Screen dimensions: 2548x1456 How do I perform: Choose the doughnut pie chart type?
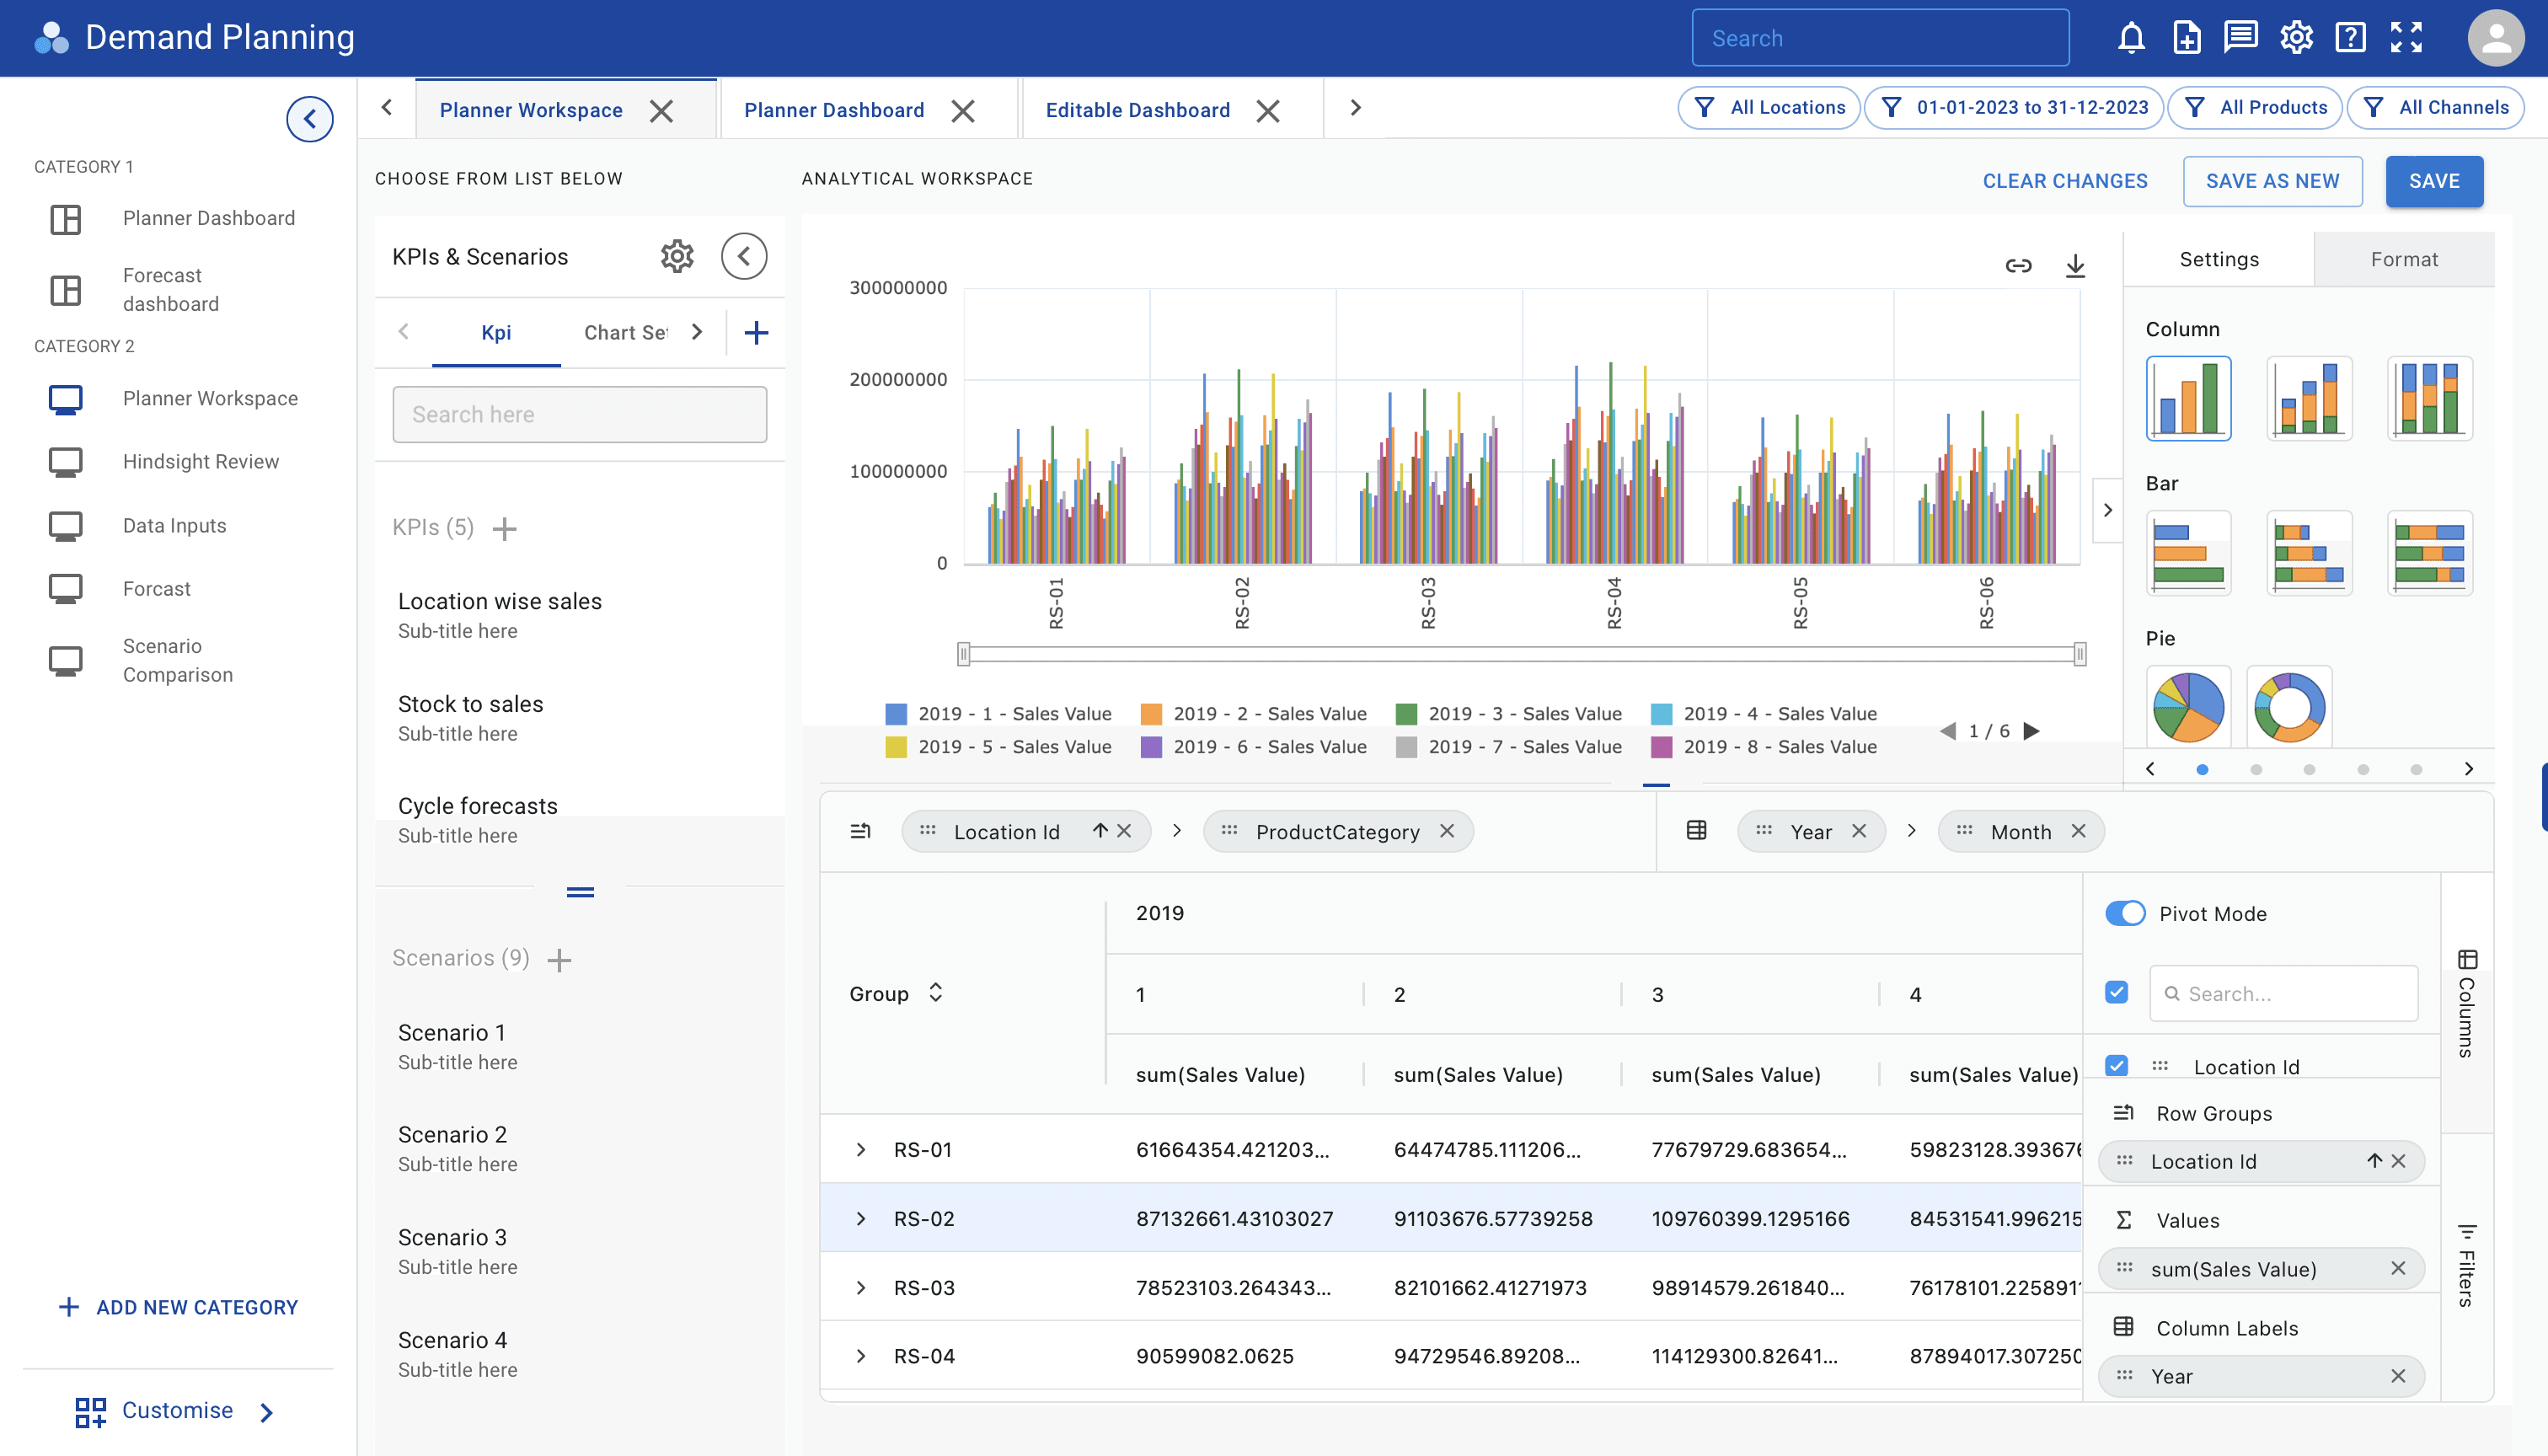2289,706
